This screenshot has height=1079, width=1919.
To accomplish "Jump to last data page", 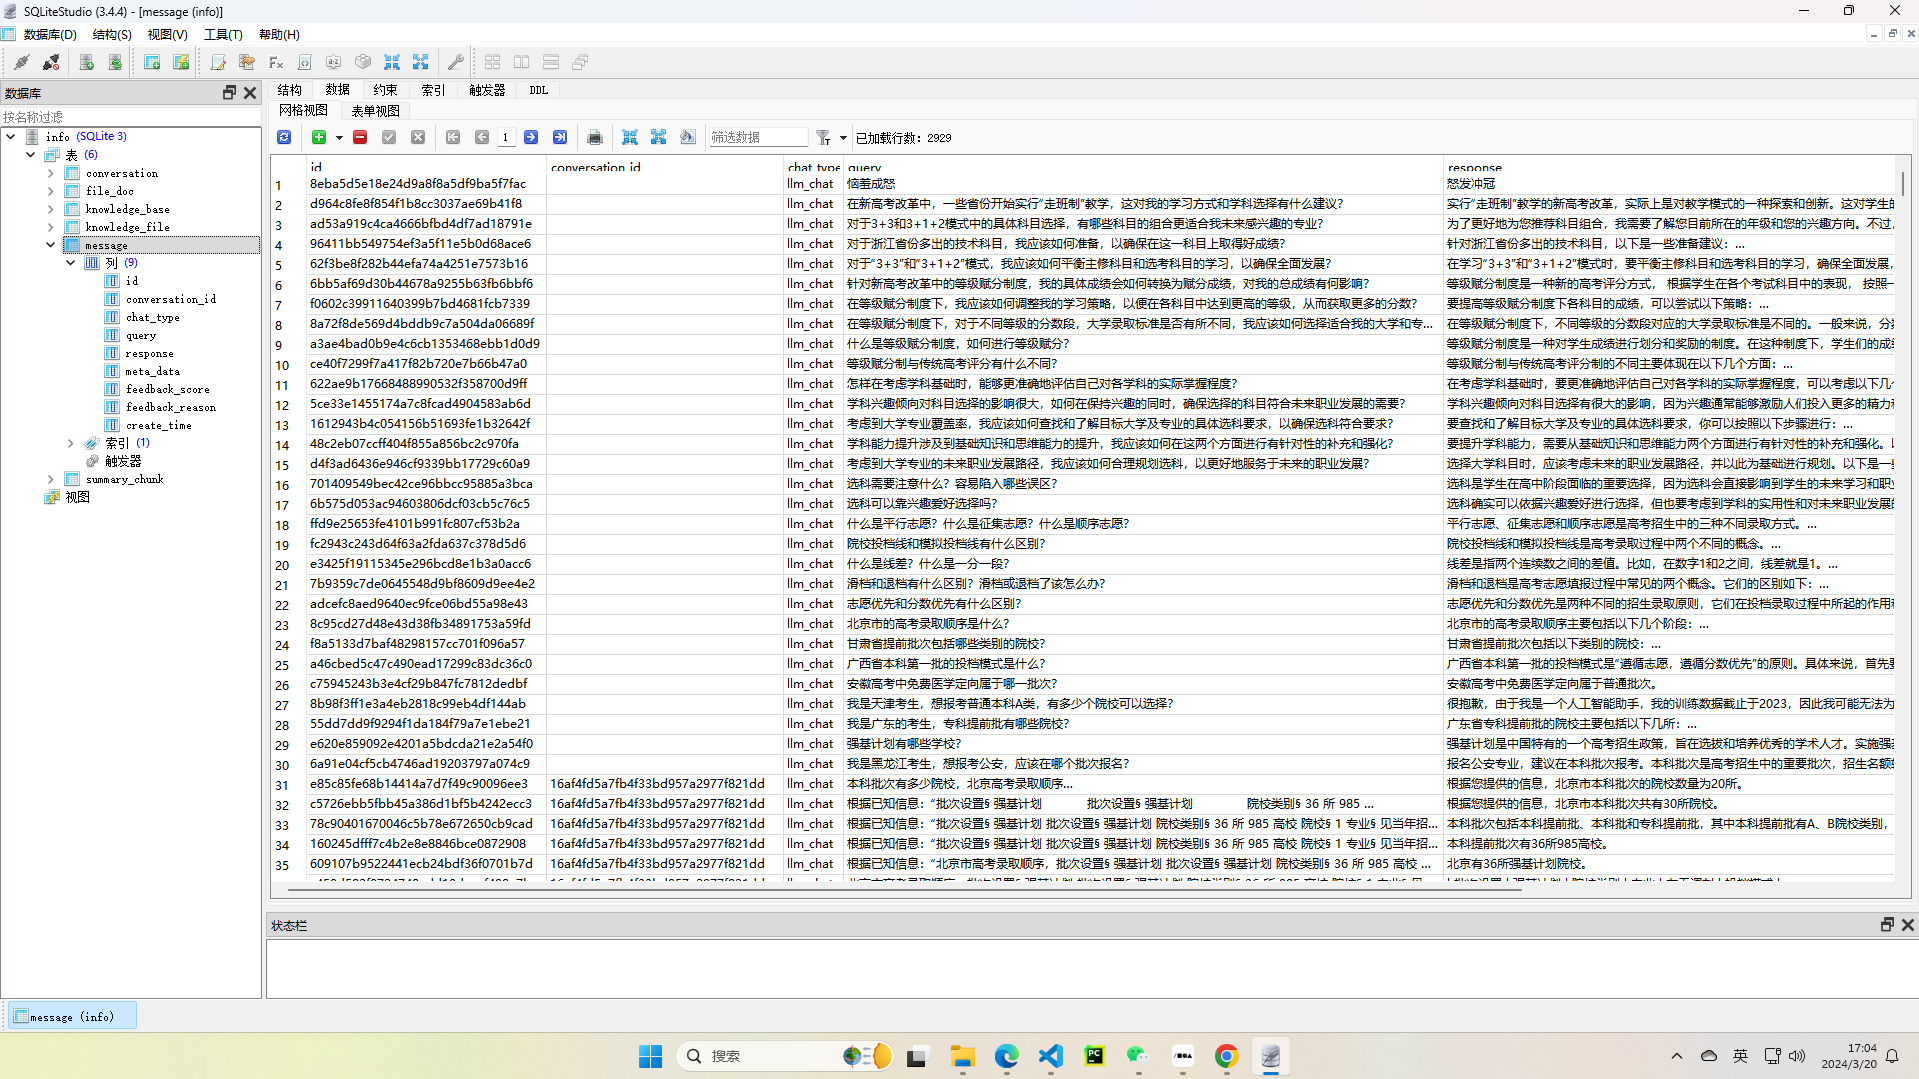I will click(x=560, y=137).
